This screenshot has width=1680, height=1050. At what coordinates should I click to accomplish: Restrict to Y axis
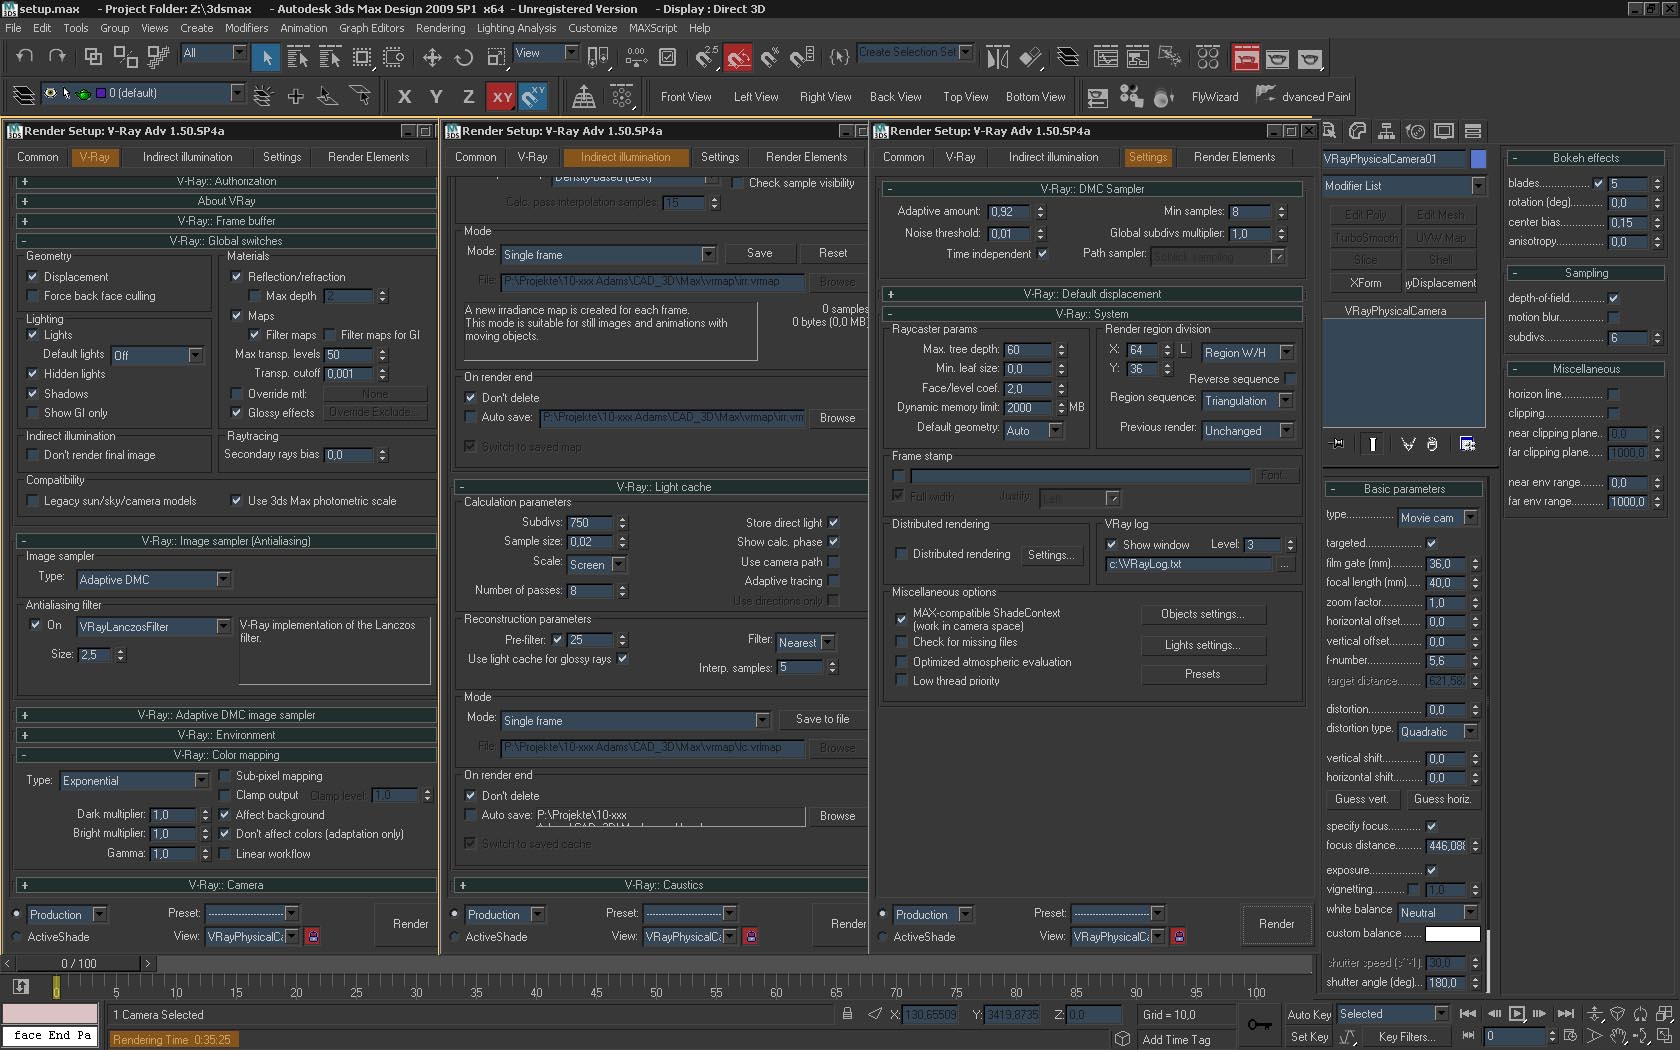click(x=436, y=96)
